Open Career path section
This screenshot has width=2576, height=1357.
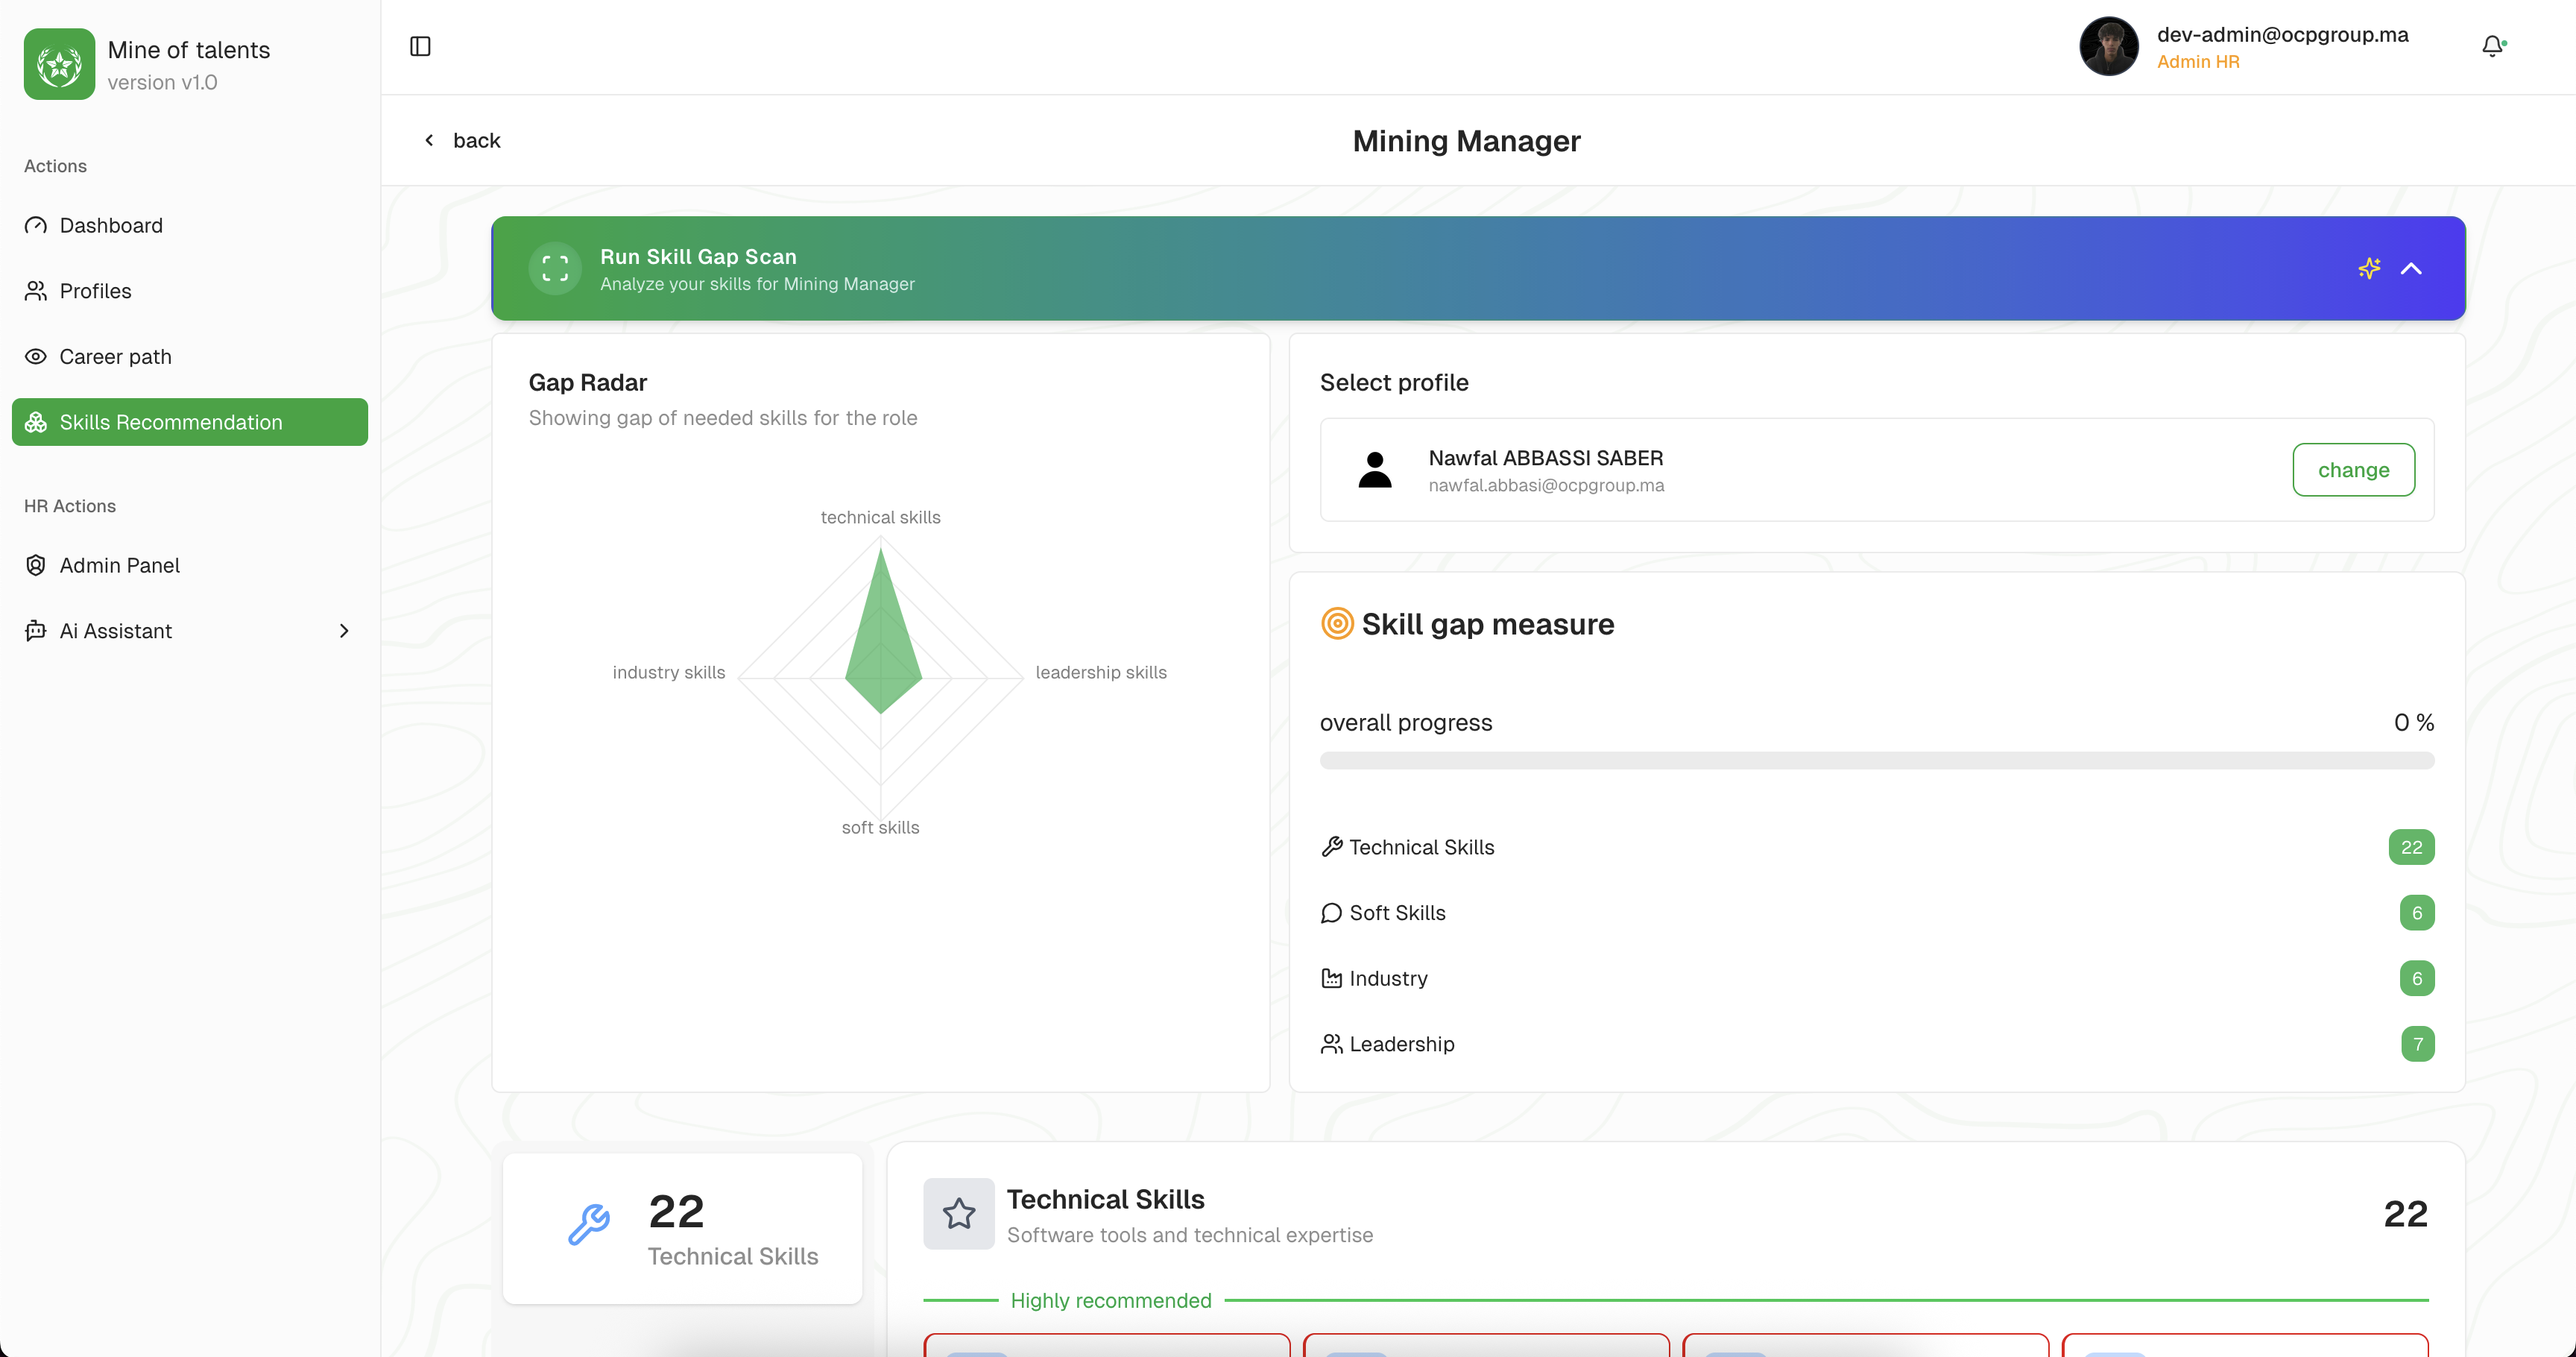tap(115, 357)
